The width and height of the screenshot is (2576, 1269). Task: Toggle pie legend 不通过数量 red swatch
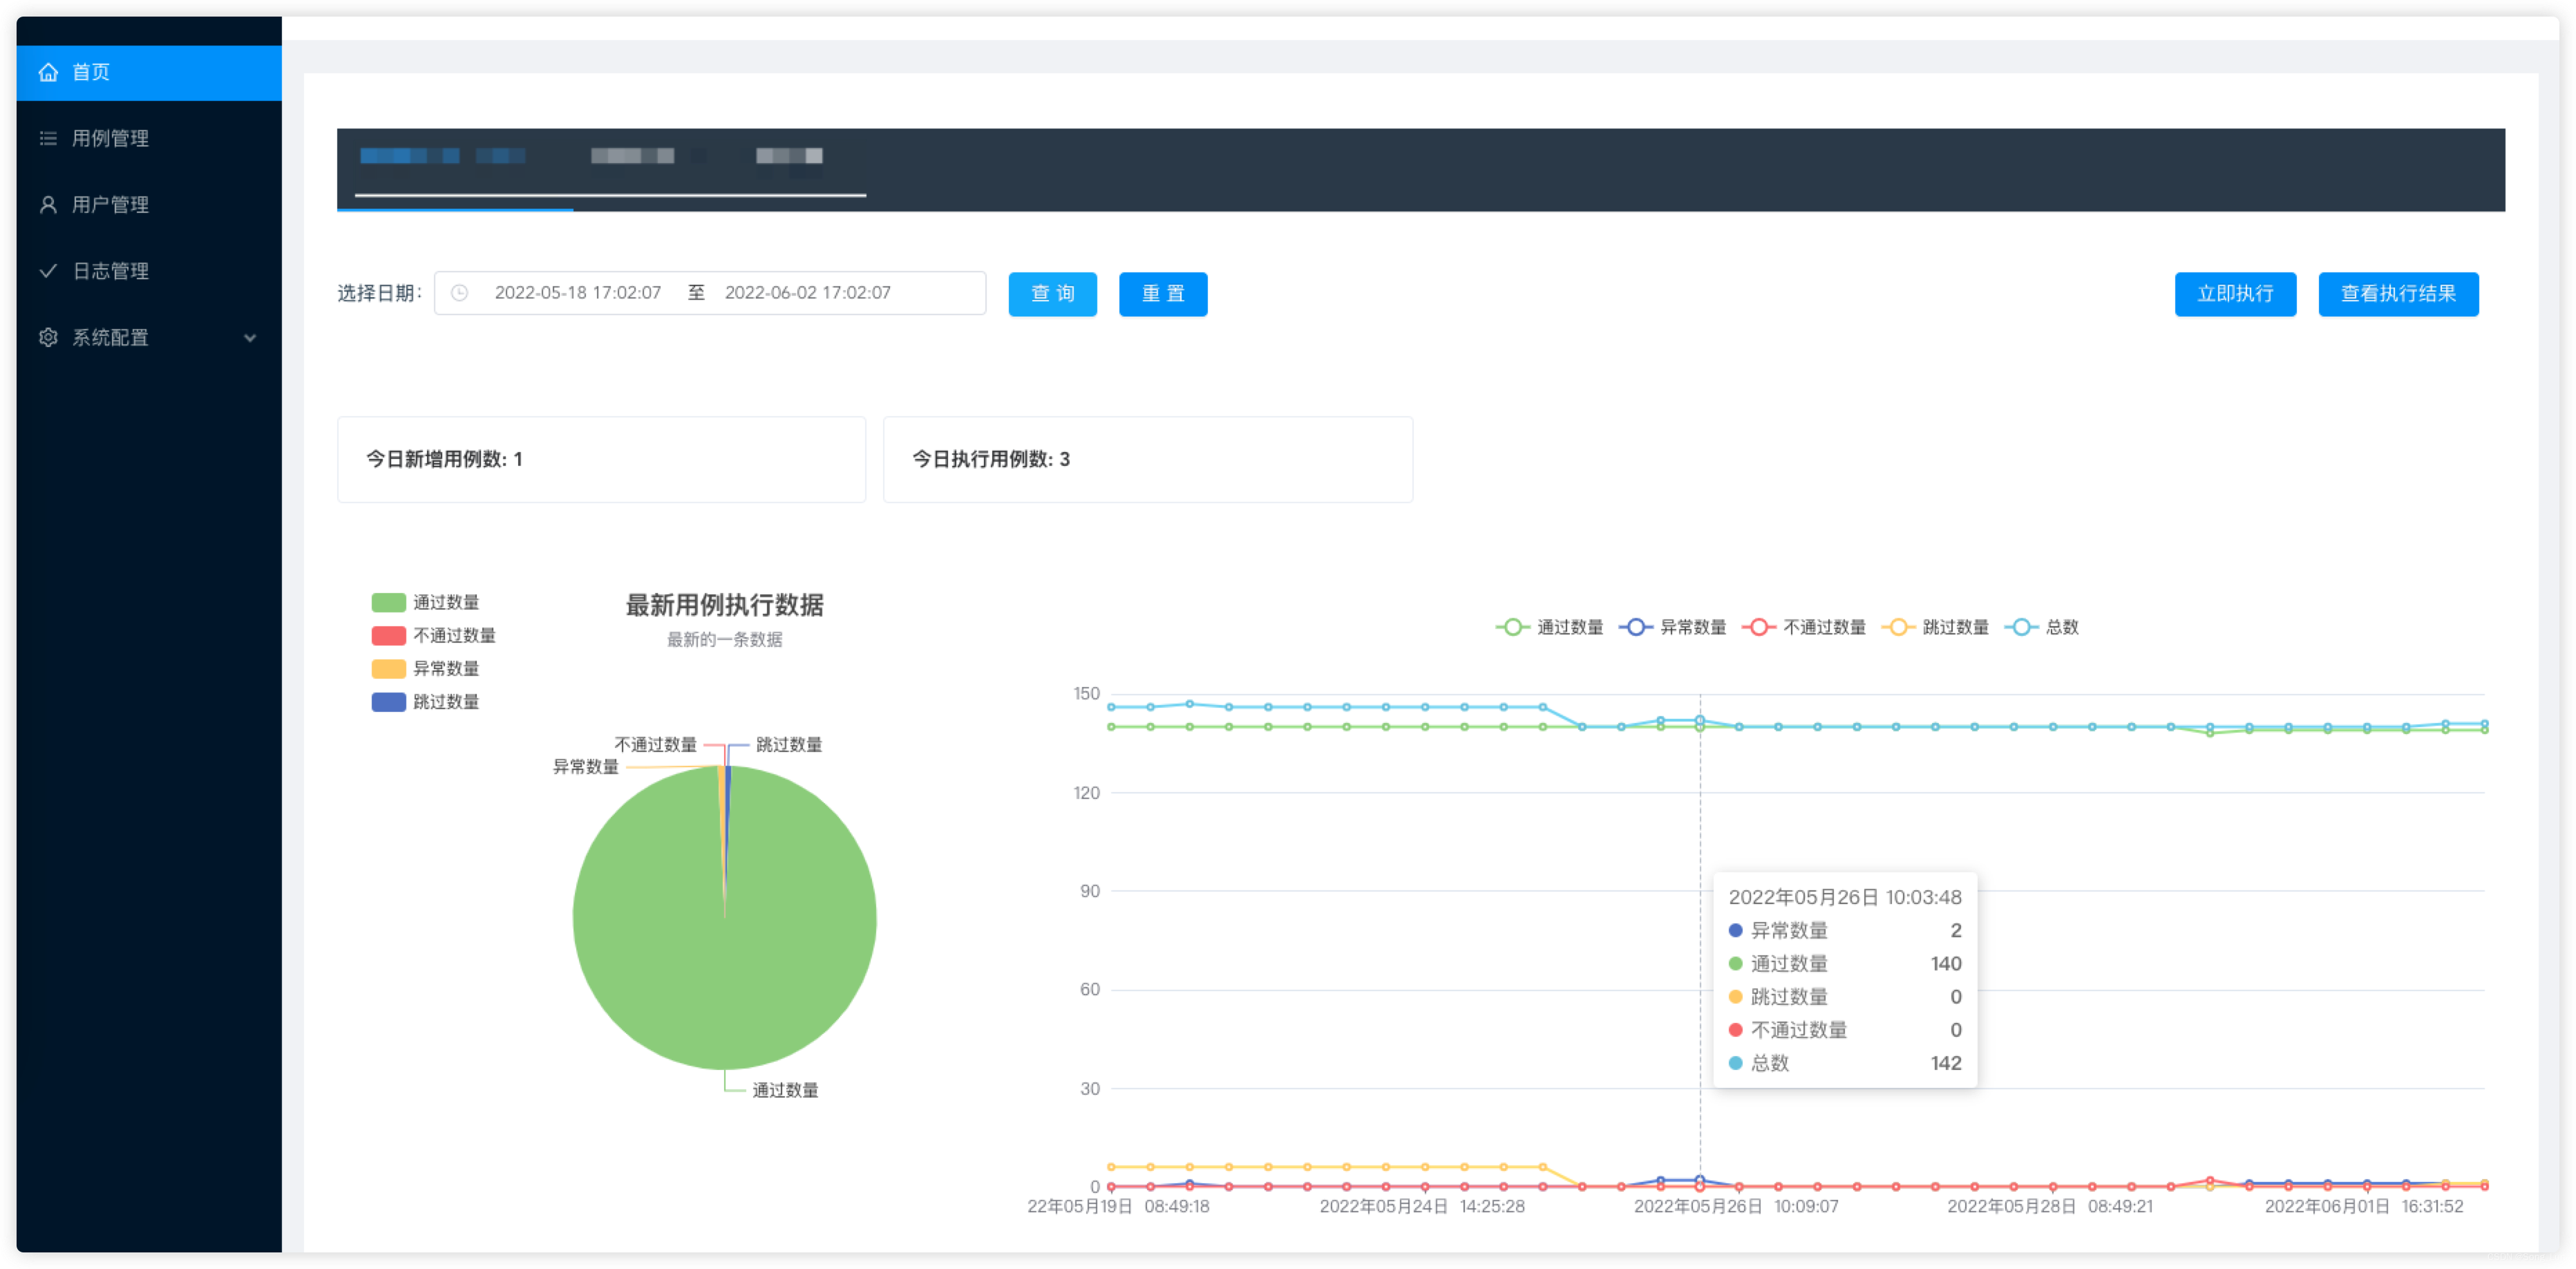(x=388, y=635)
